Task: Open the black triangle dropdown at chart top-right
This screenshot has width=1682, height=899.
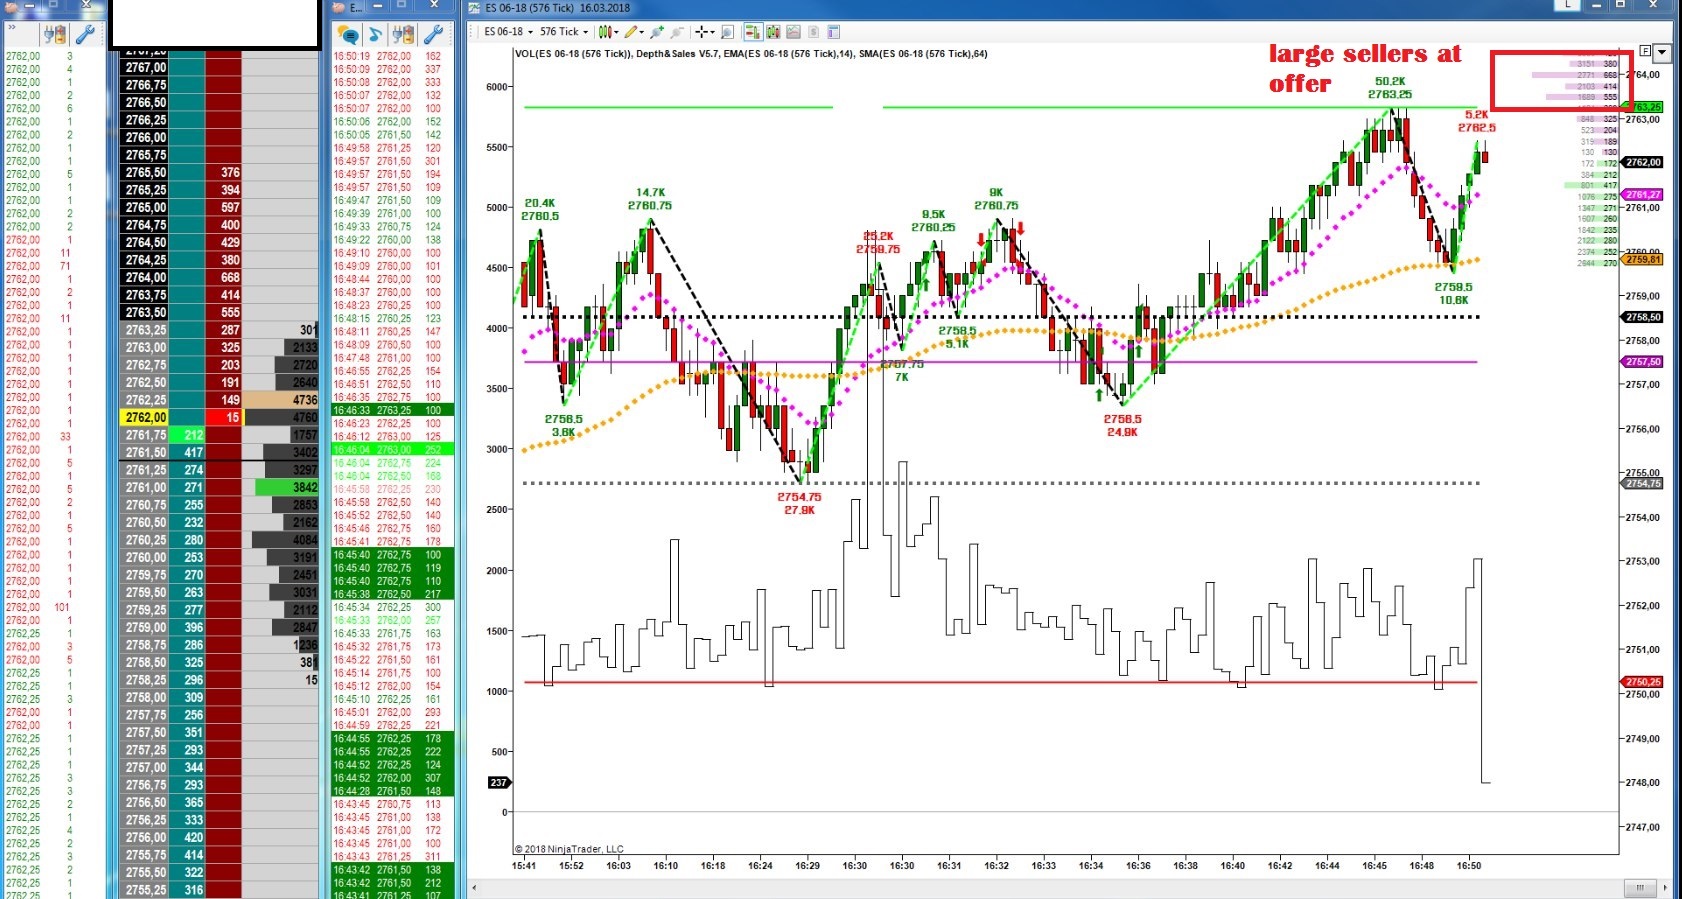Action: click(x=1662, y=52)
